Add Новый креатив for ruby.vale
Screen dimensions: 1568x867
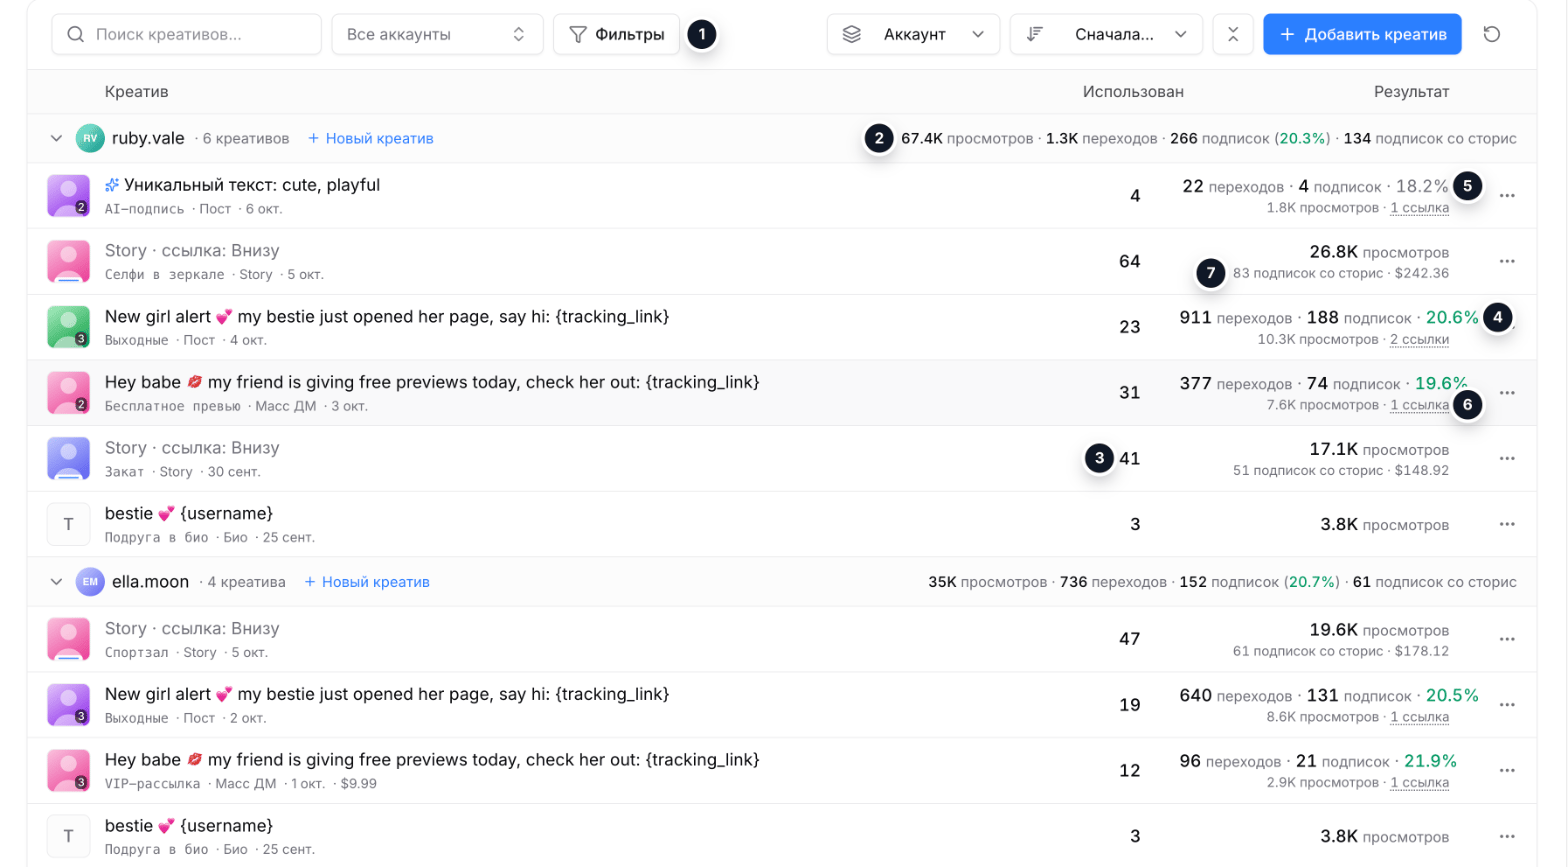pos(370,139)
